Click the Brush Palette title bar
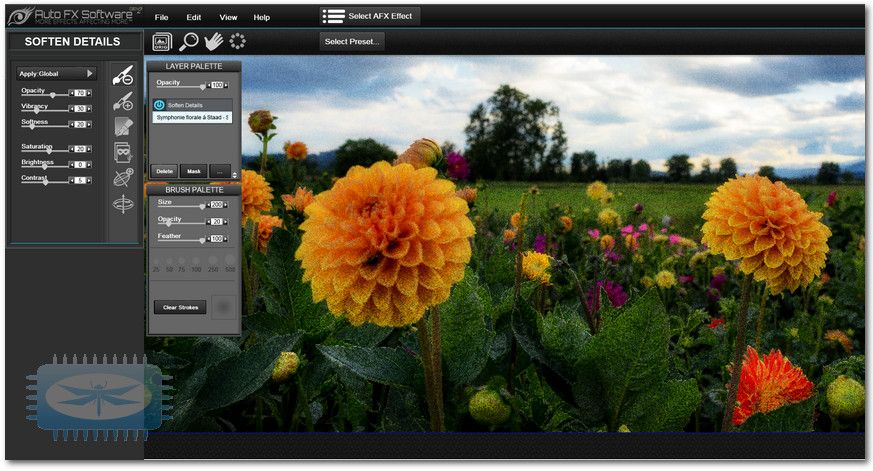Screen dimensions: 873x471 194,190
